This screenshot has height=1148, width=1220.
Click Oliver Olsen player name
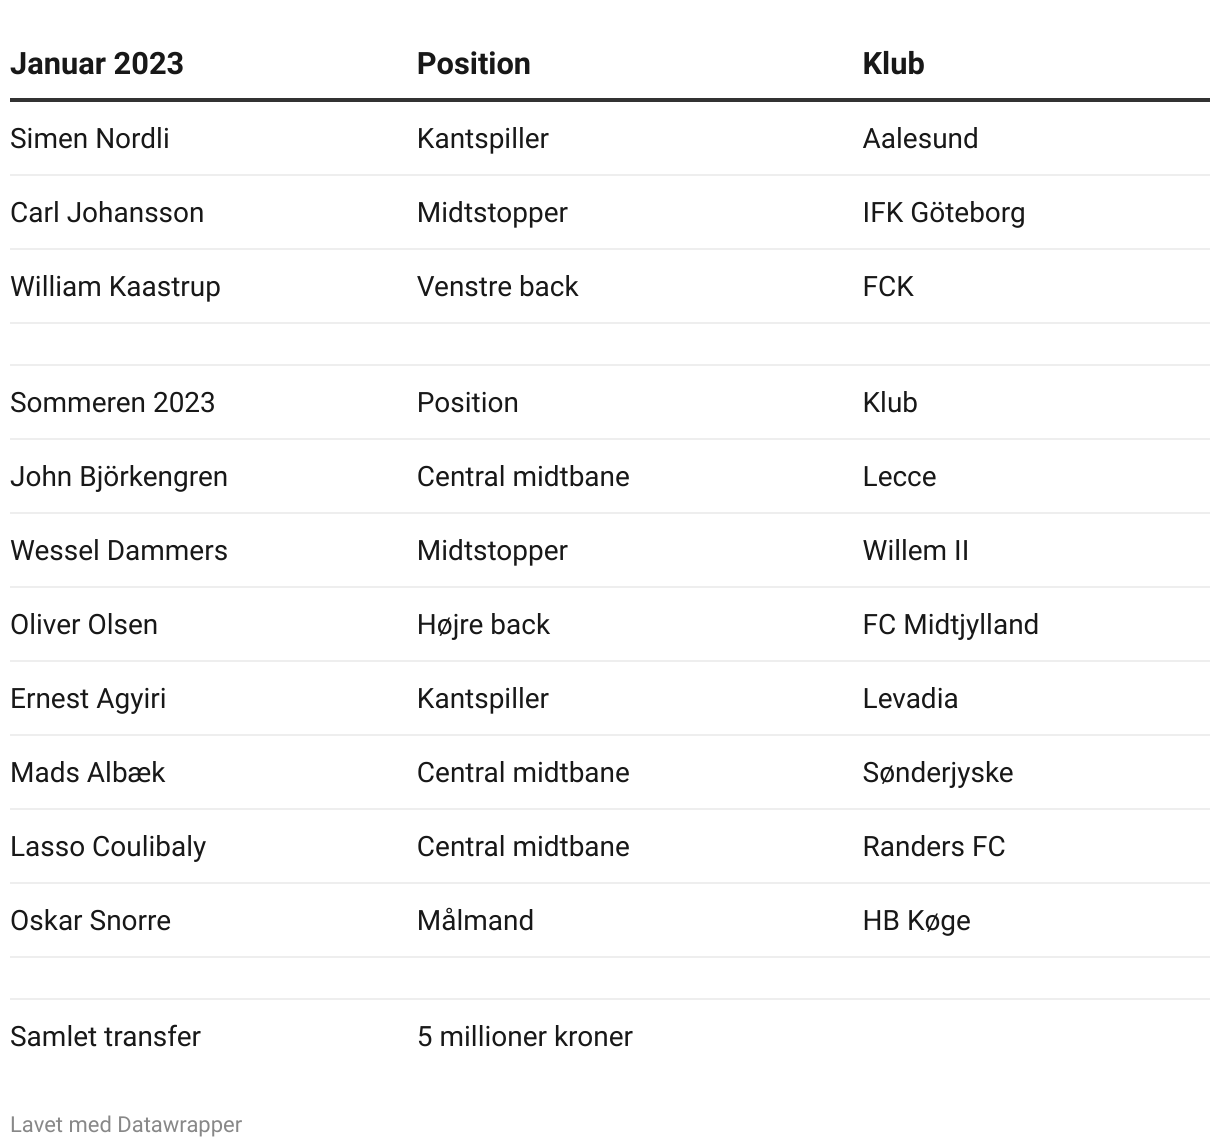point(84,624)
